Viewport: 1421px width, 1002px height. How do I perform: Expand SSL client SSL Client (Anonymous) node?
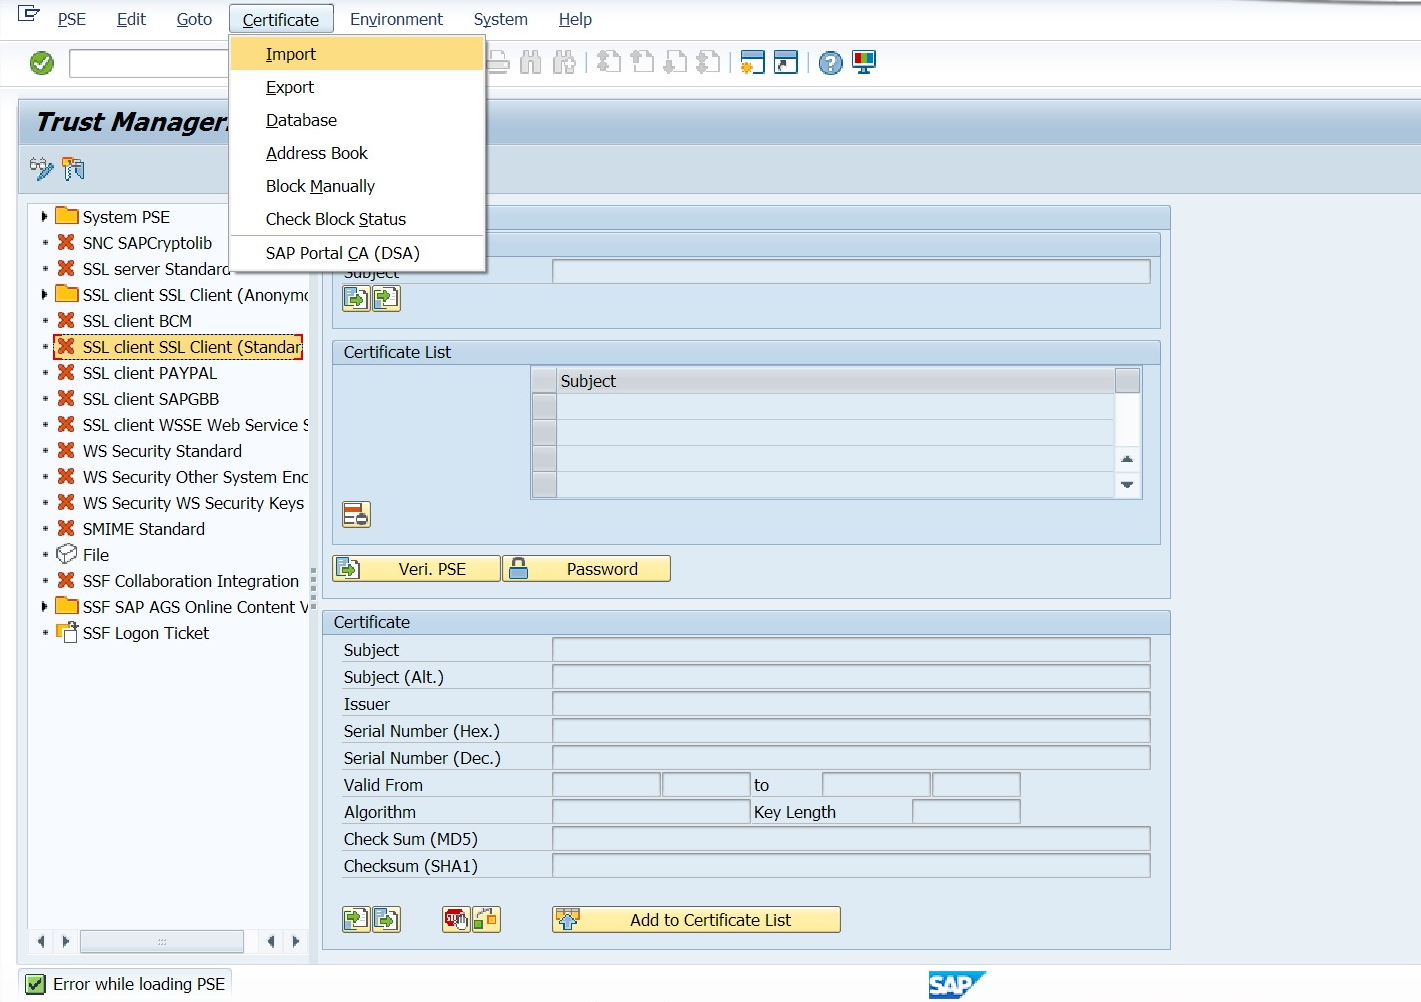[44, 294]
